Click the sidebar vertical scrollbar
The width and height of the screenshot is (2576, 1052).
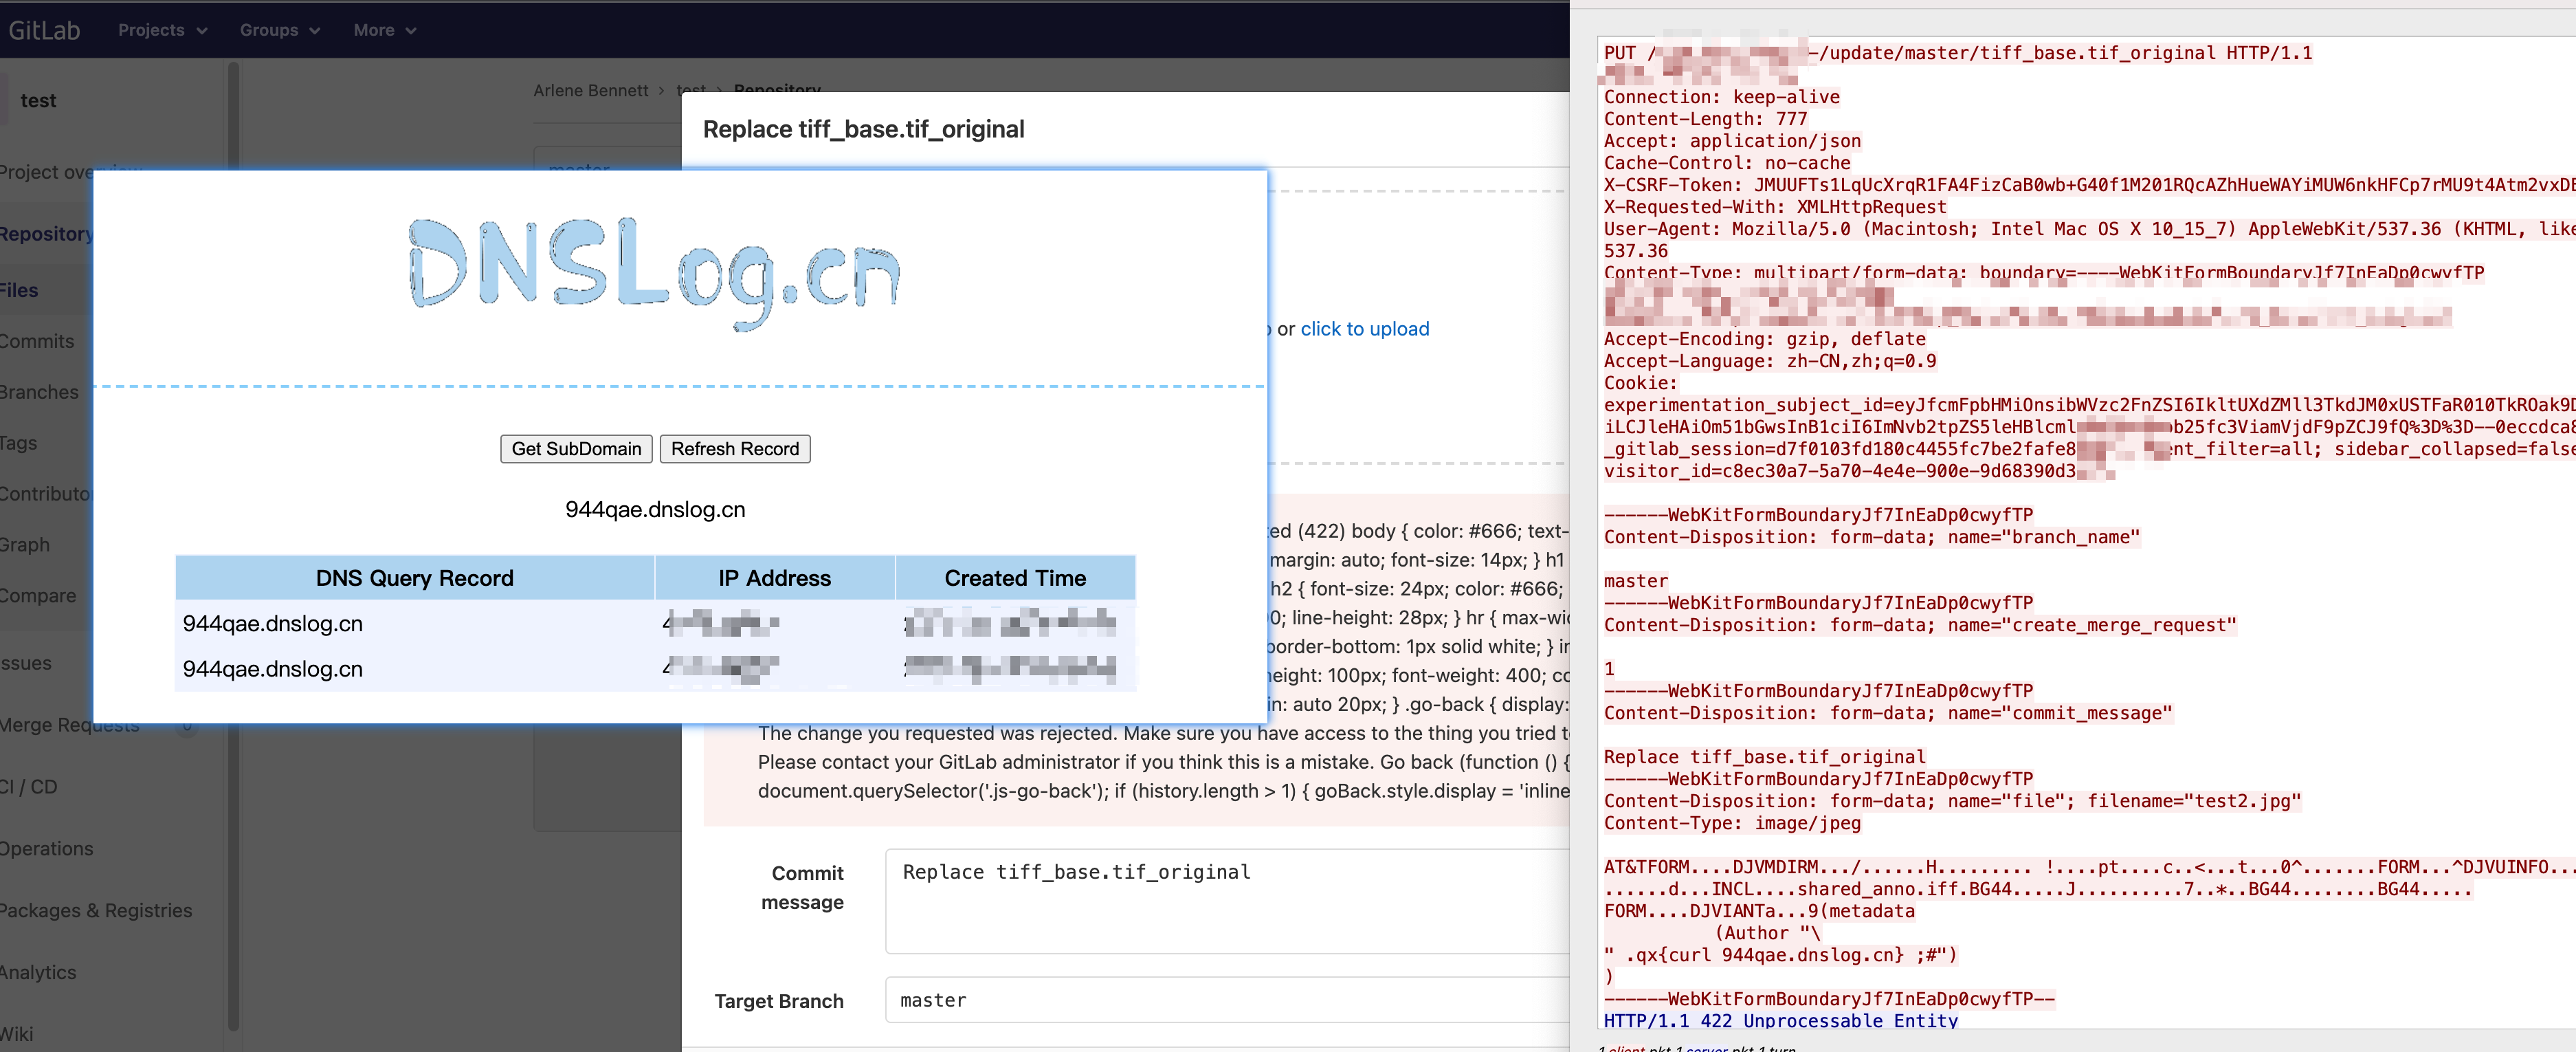233,545
